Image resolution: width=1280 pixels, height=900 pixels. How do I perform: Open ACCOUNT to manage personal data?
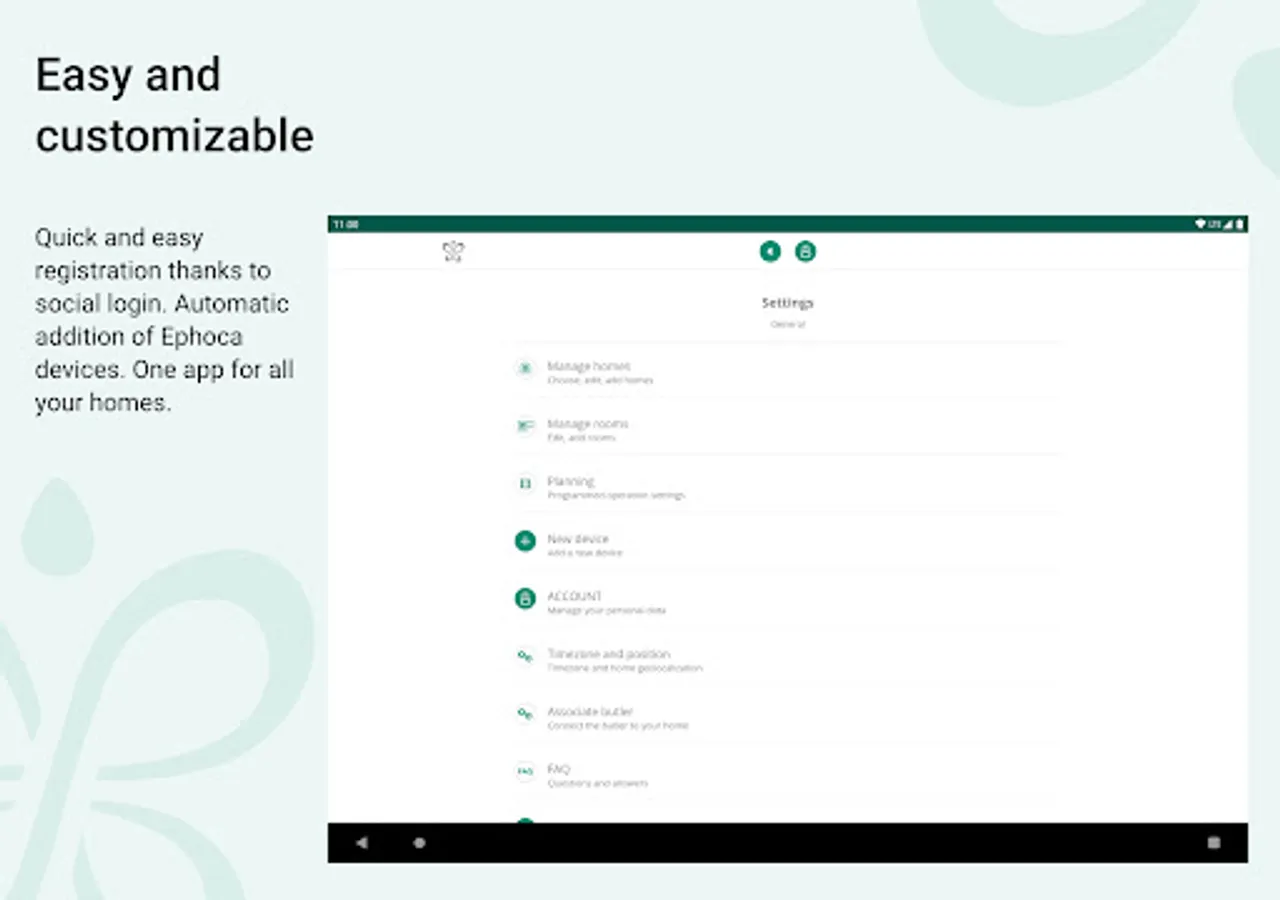(x=787, y=601)
